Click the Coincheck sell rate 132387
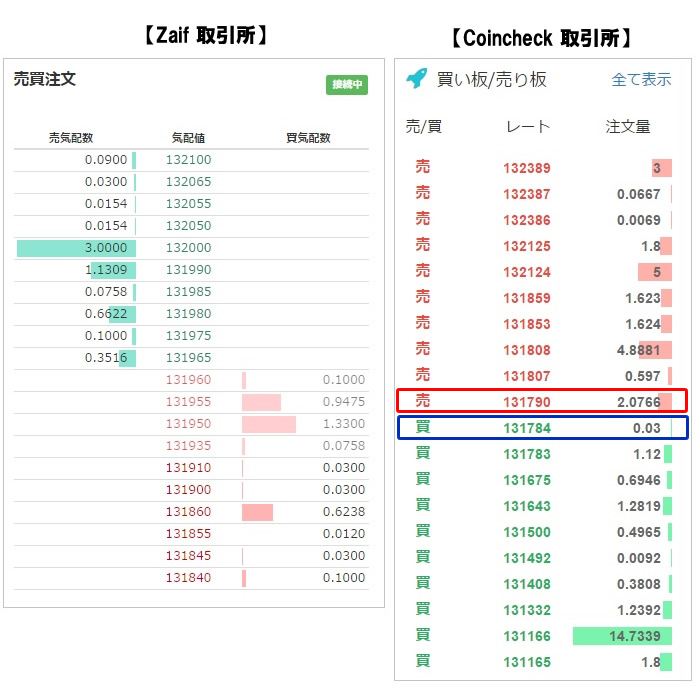697x700 pixels. point(527,194)
